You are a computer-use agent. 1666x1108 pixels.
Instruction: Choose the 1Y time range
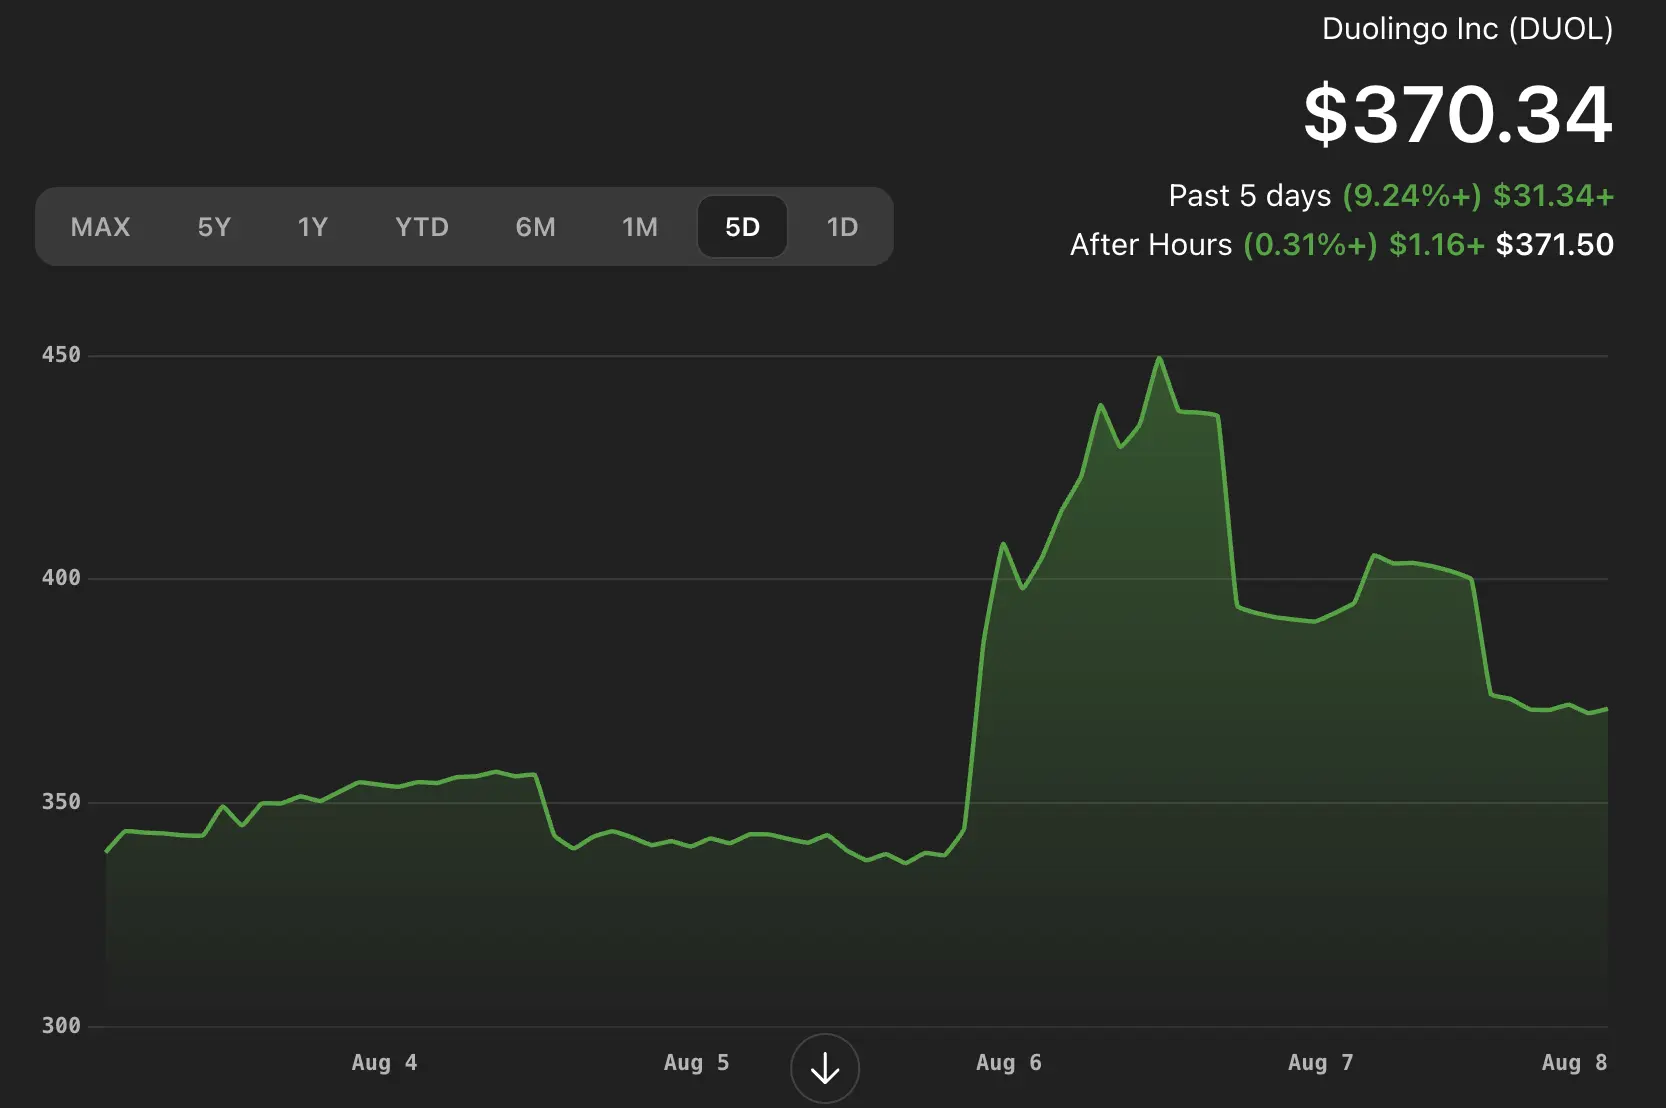pyautogui.click(x=313, y=227)
